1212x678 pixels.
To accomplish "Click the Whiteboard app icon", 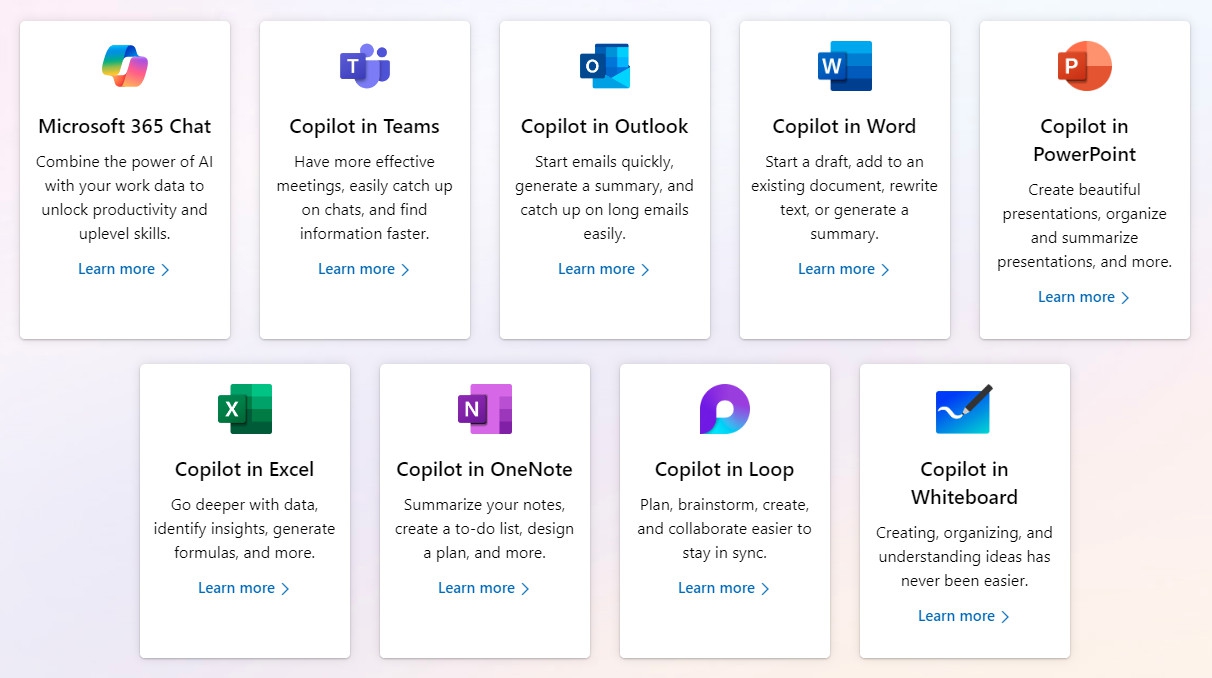I will [x=964, y=409].
